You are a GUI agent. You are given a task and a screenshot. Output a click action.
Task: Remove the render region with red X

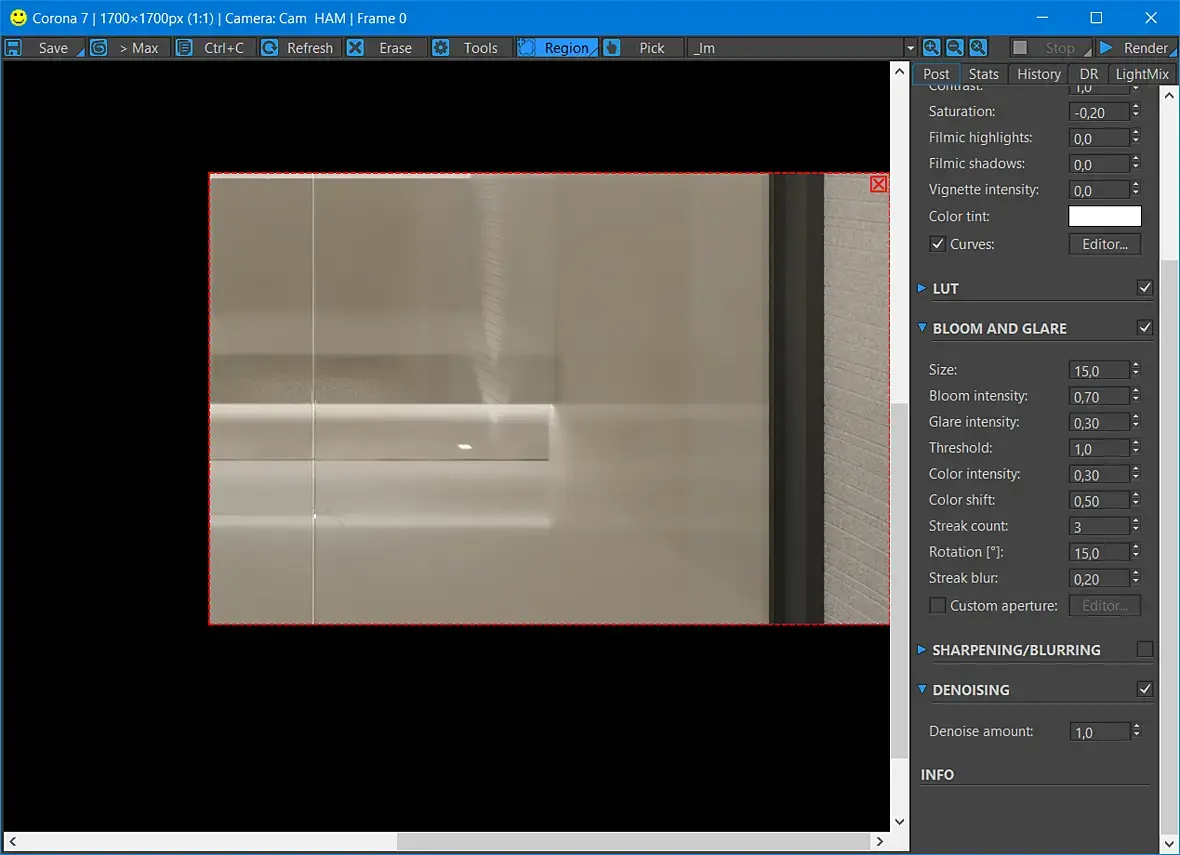878,184
